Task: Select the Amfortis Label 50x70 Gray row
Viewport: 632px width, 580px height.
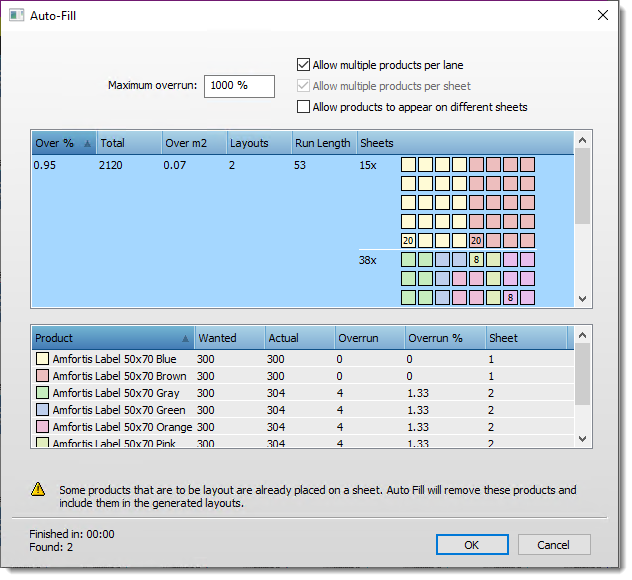Action: 303,393
